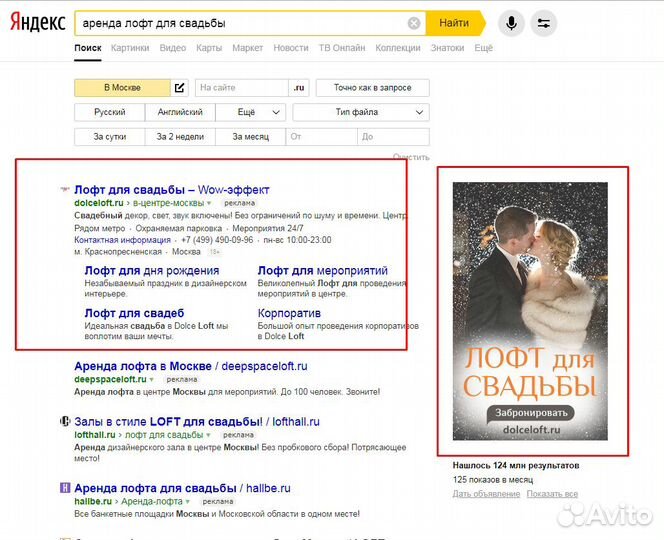This screenshot has height=540, width=664.
Task: Click Дать объявление link
Action: (486, 494)
